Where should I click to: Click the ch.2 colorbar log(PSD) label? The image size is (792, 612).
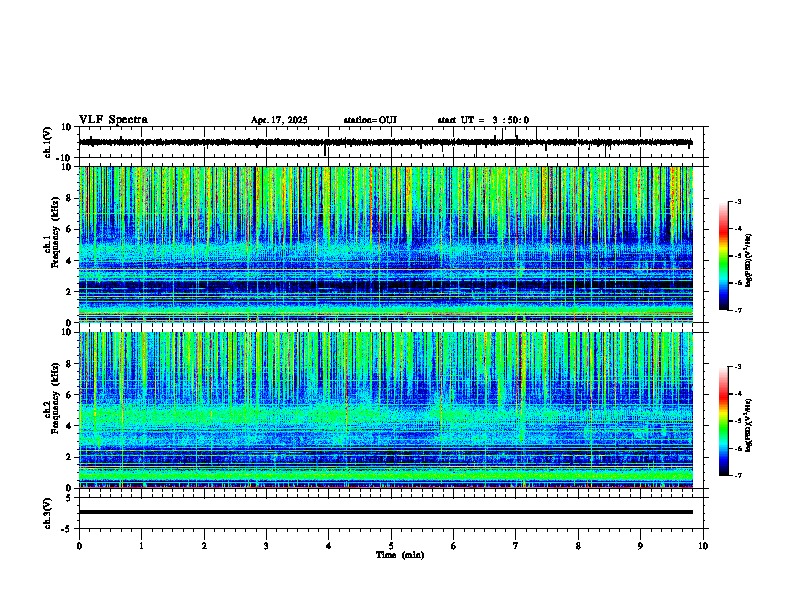(x=749, y=425)
